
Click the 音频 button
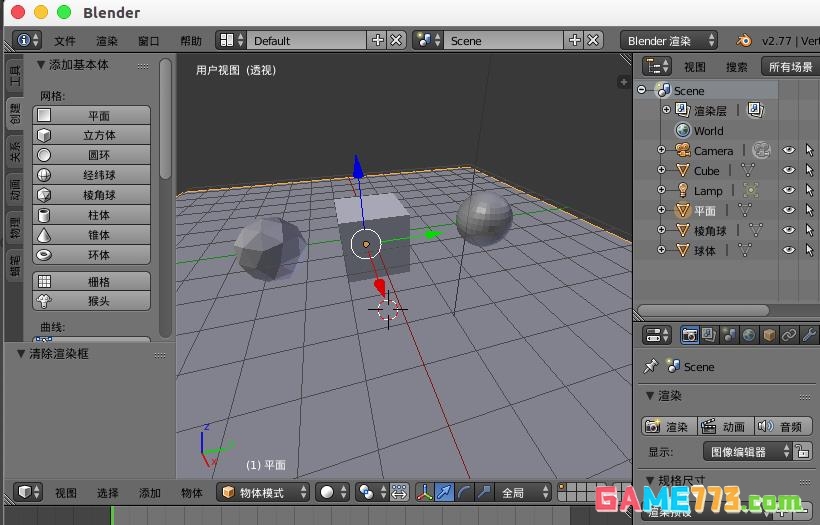click(x=783, y=426)
